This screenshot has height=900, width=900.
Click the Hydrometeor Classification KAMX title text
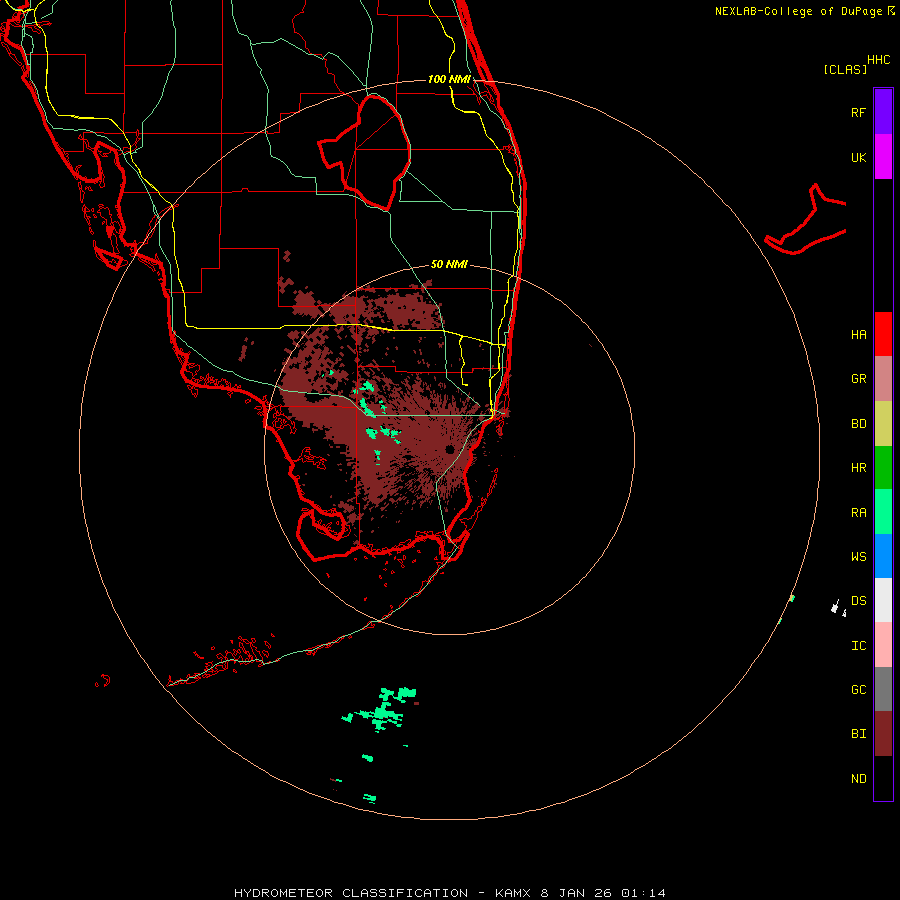(x=449, y=893)
